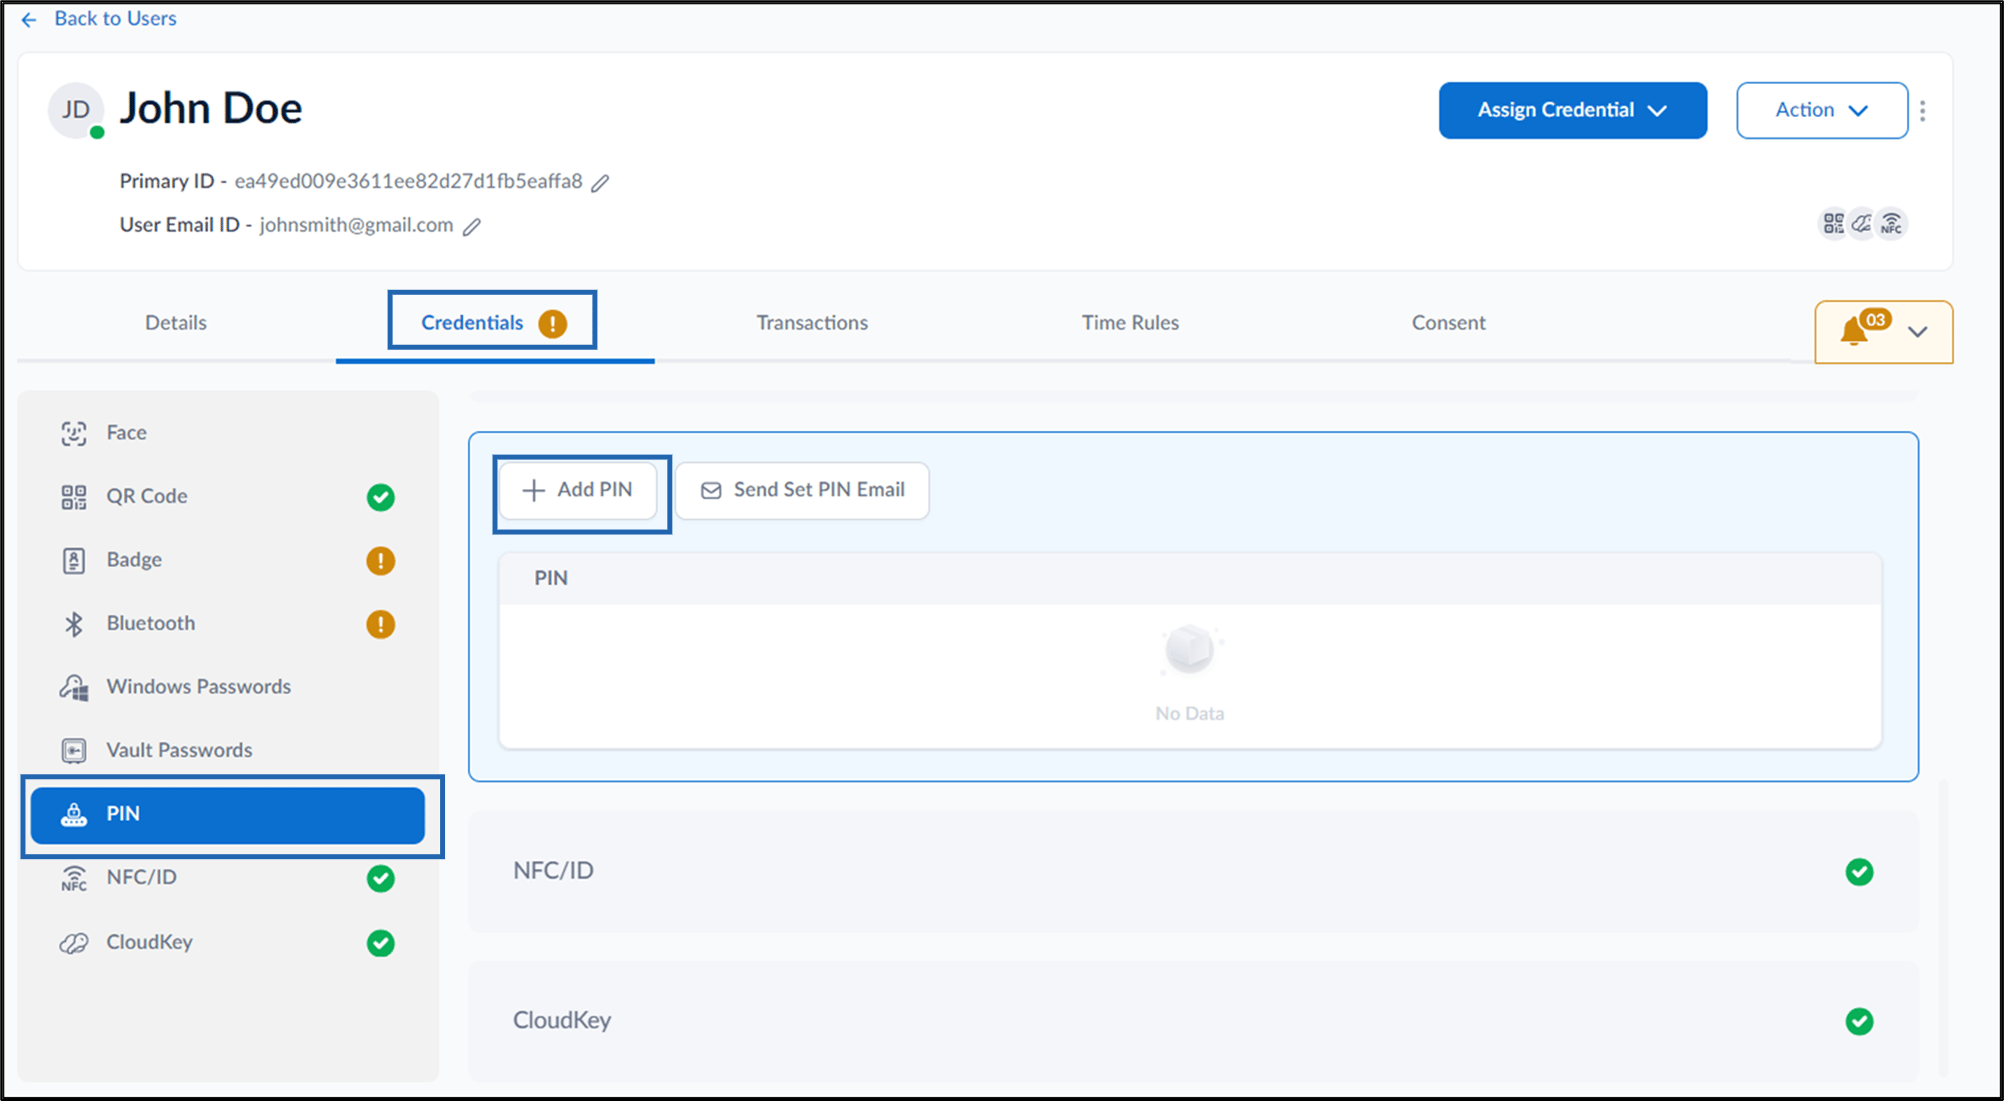This screenshot has width=2004, height=1101.
Task: Click the QR Code green check status
Action: [380, 497]
